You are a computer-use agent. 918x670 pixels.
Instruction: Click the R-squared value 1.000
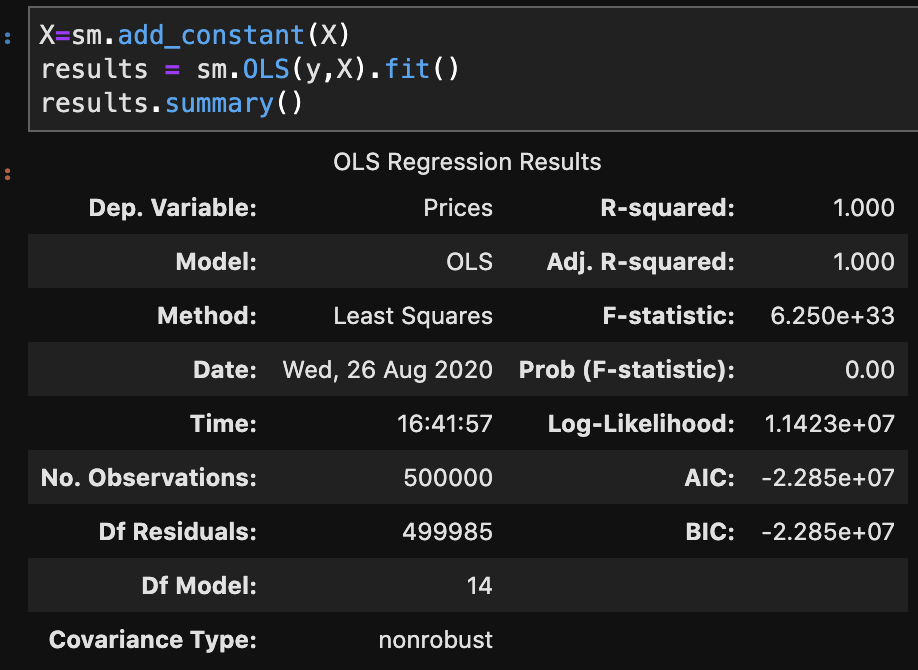(863, 208)
